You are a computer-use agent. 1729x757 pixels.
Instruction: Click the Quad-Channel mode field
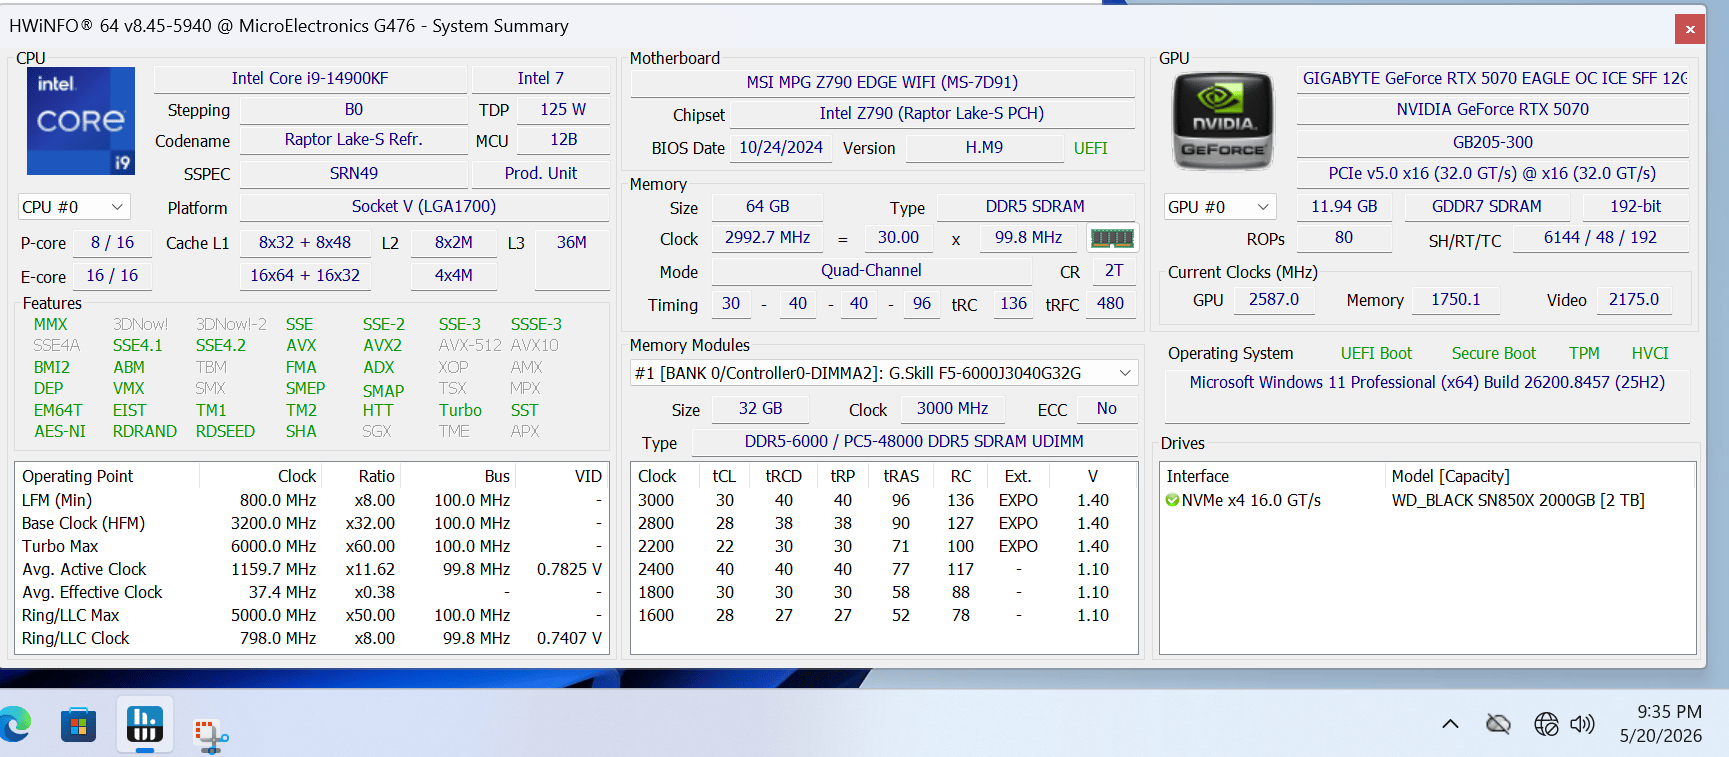871,270
